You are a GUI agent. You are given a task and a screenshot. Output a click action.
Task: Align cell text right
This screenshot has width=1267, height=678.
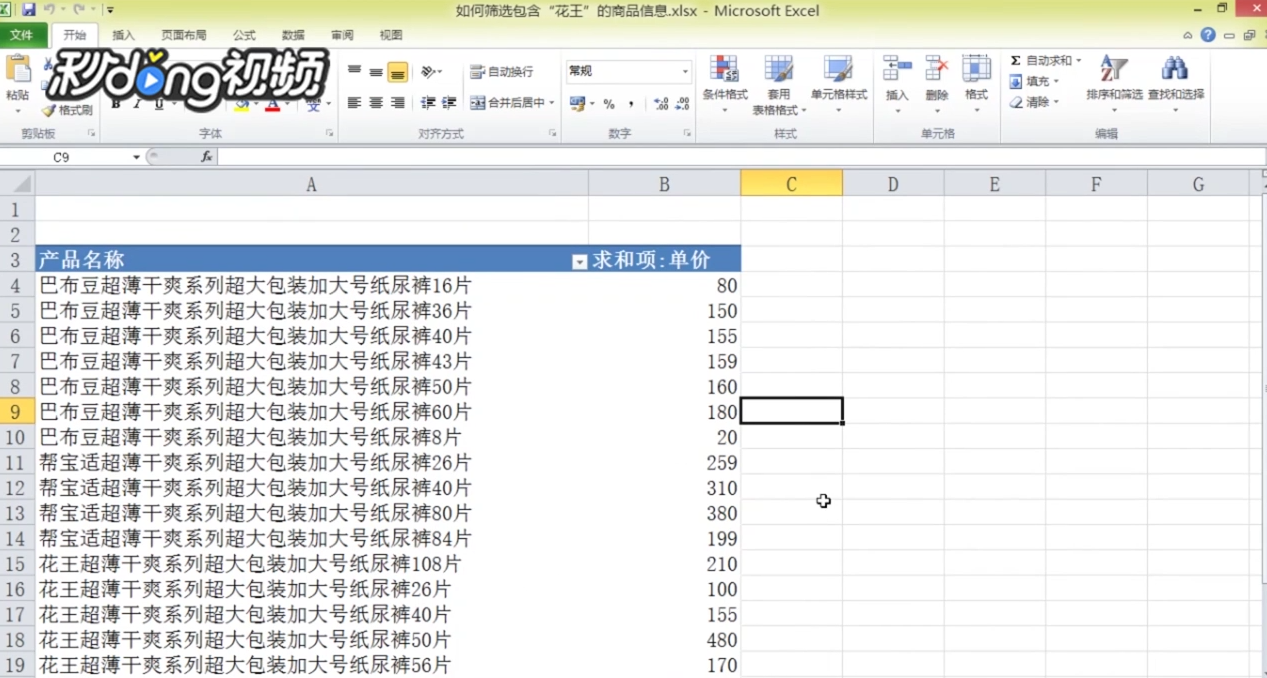coord(398,103)
